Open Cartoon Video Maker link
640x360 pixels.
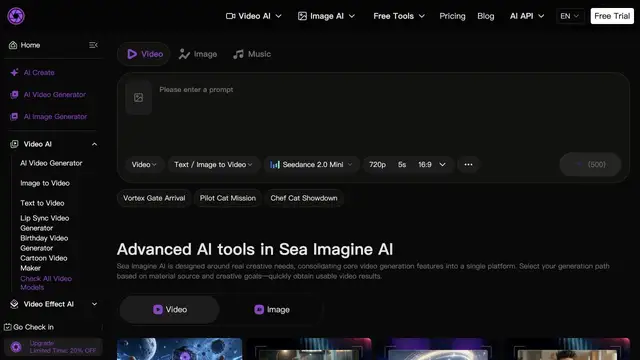pos(44,263)
